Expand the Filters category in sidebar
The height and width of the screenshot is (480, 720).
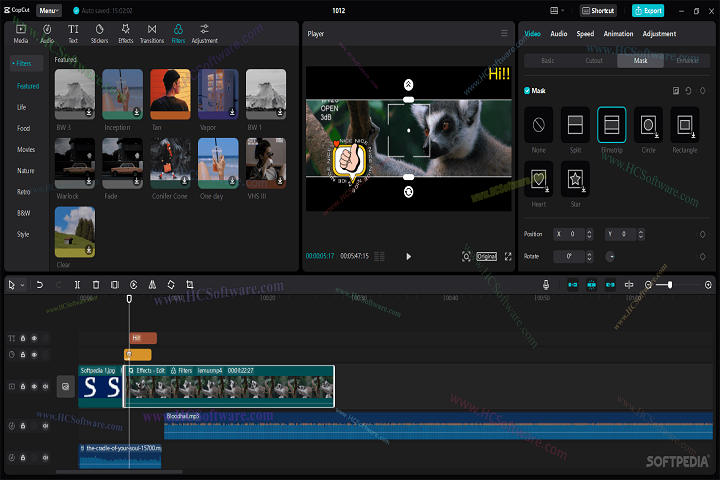click(x=24, y=63)
